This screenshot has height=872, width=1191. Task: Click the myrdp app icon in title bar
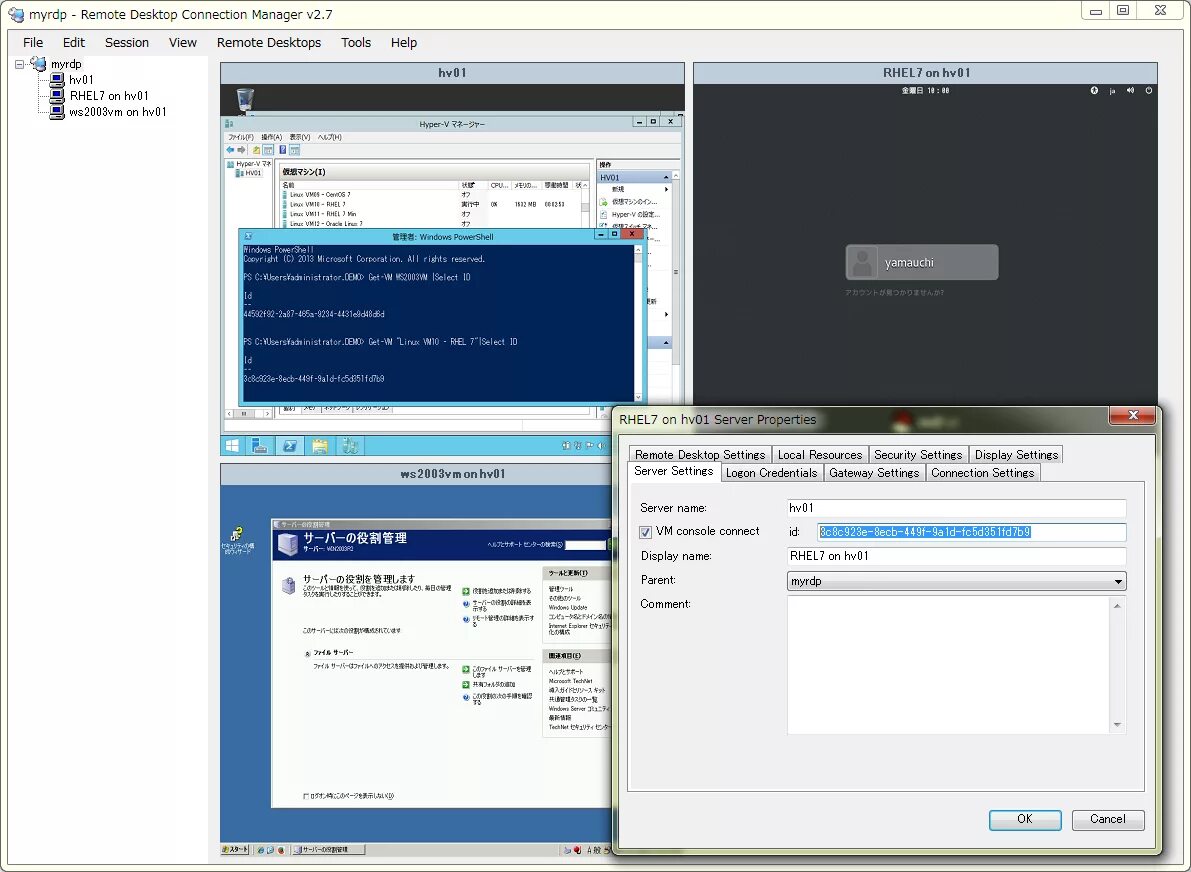pyautogui.click(x=16, y=14)
